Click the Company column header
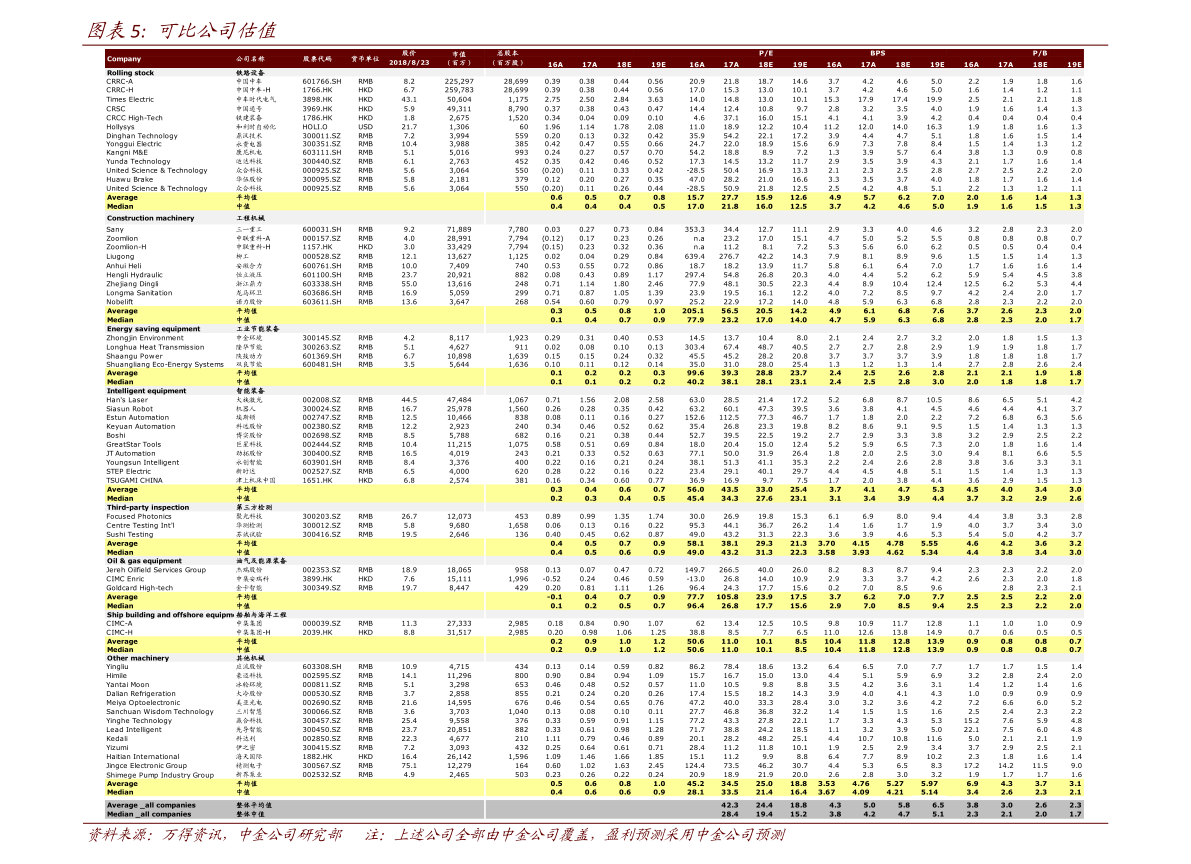The height and width of the screenshot is (864, 1191). pos(124,59)
